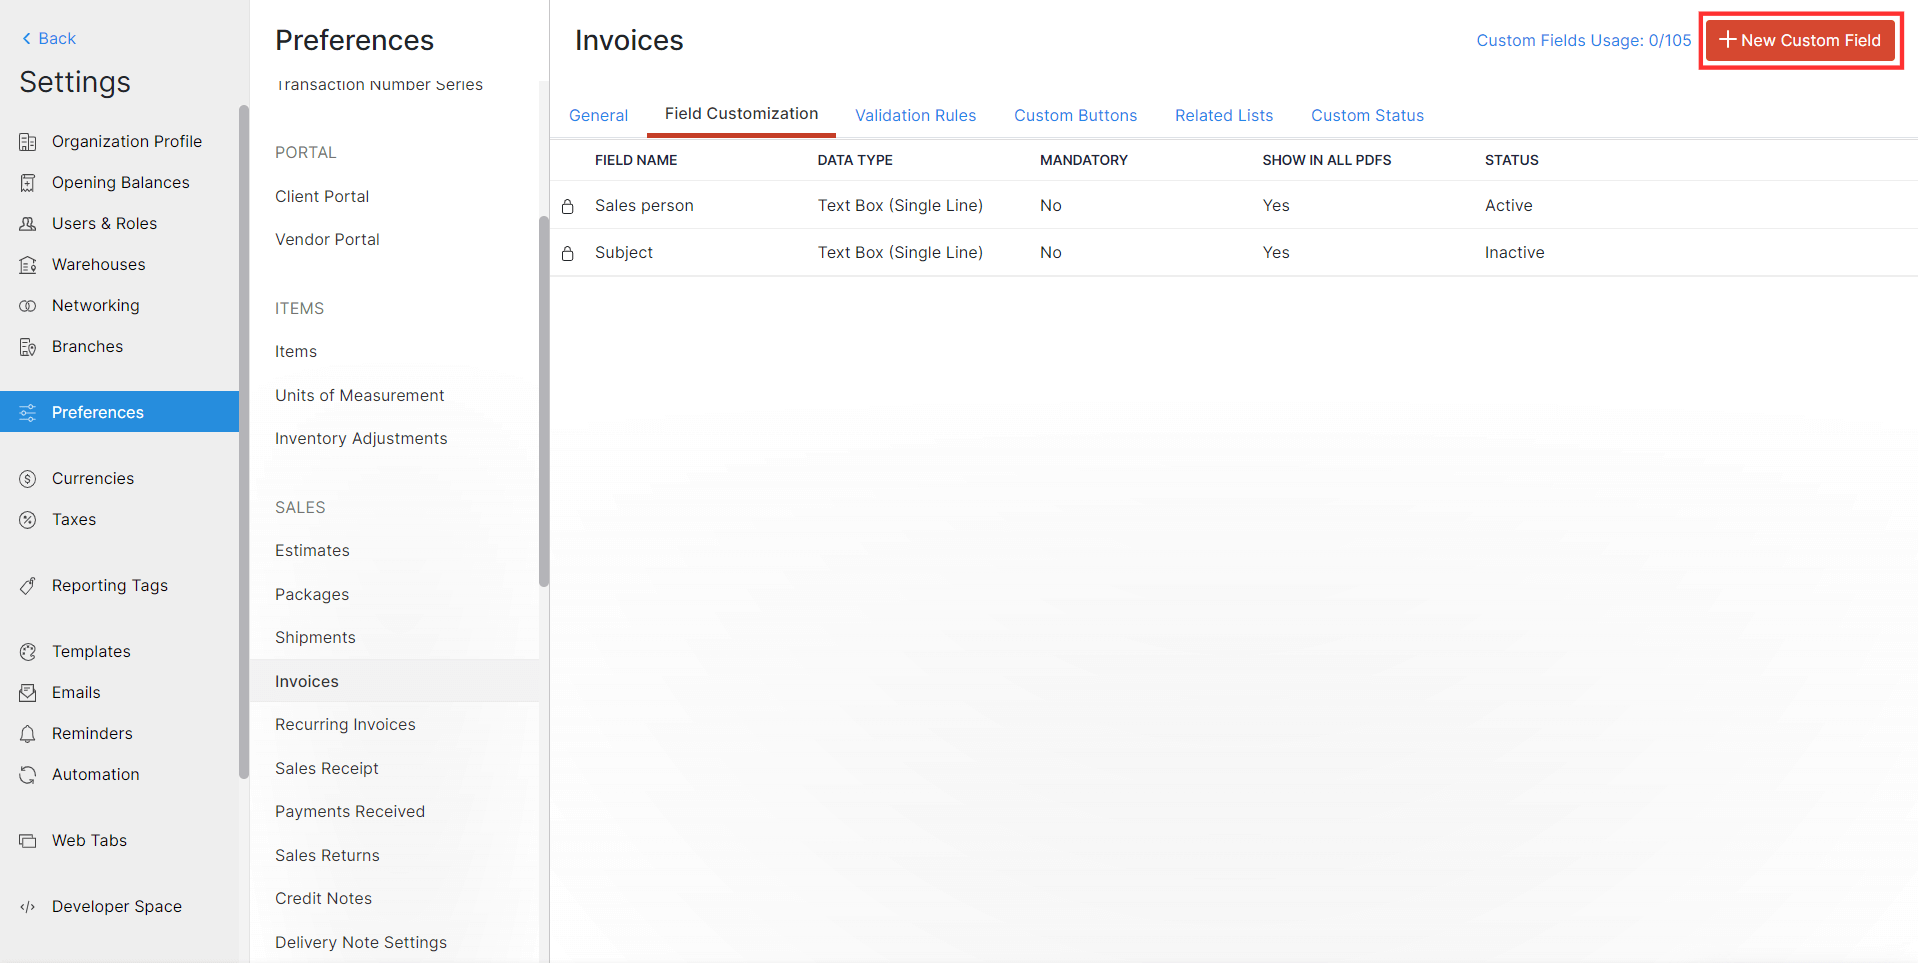This screenshot has height=963, width=1918.
Task: Open the Custom Buttons tab
Action: pos(1075,115)
